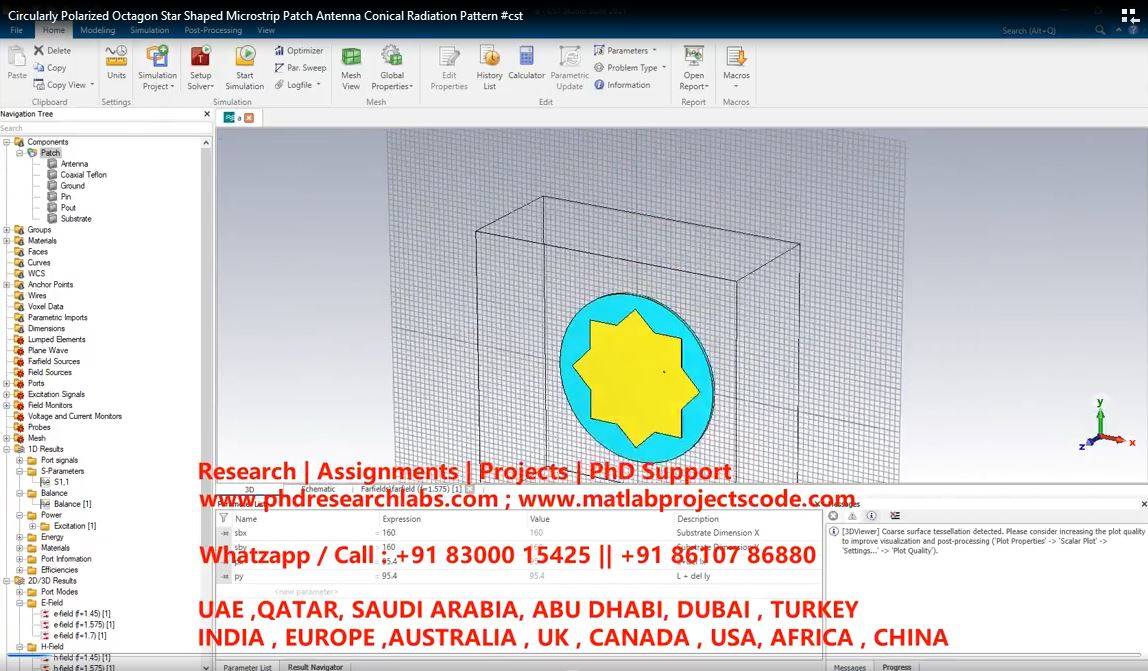Click the Navigation Tree search box
Viewport: 1148px width, 671px height.
(x=104, y=128)
